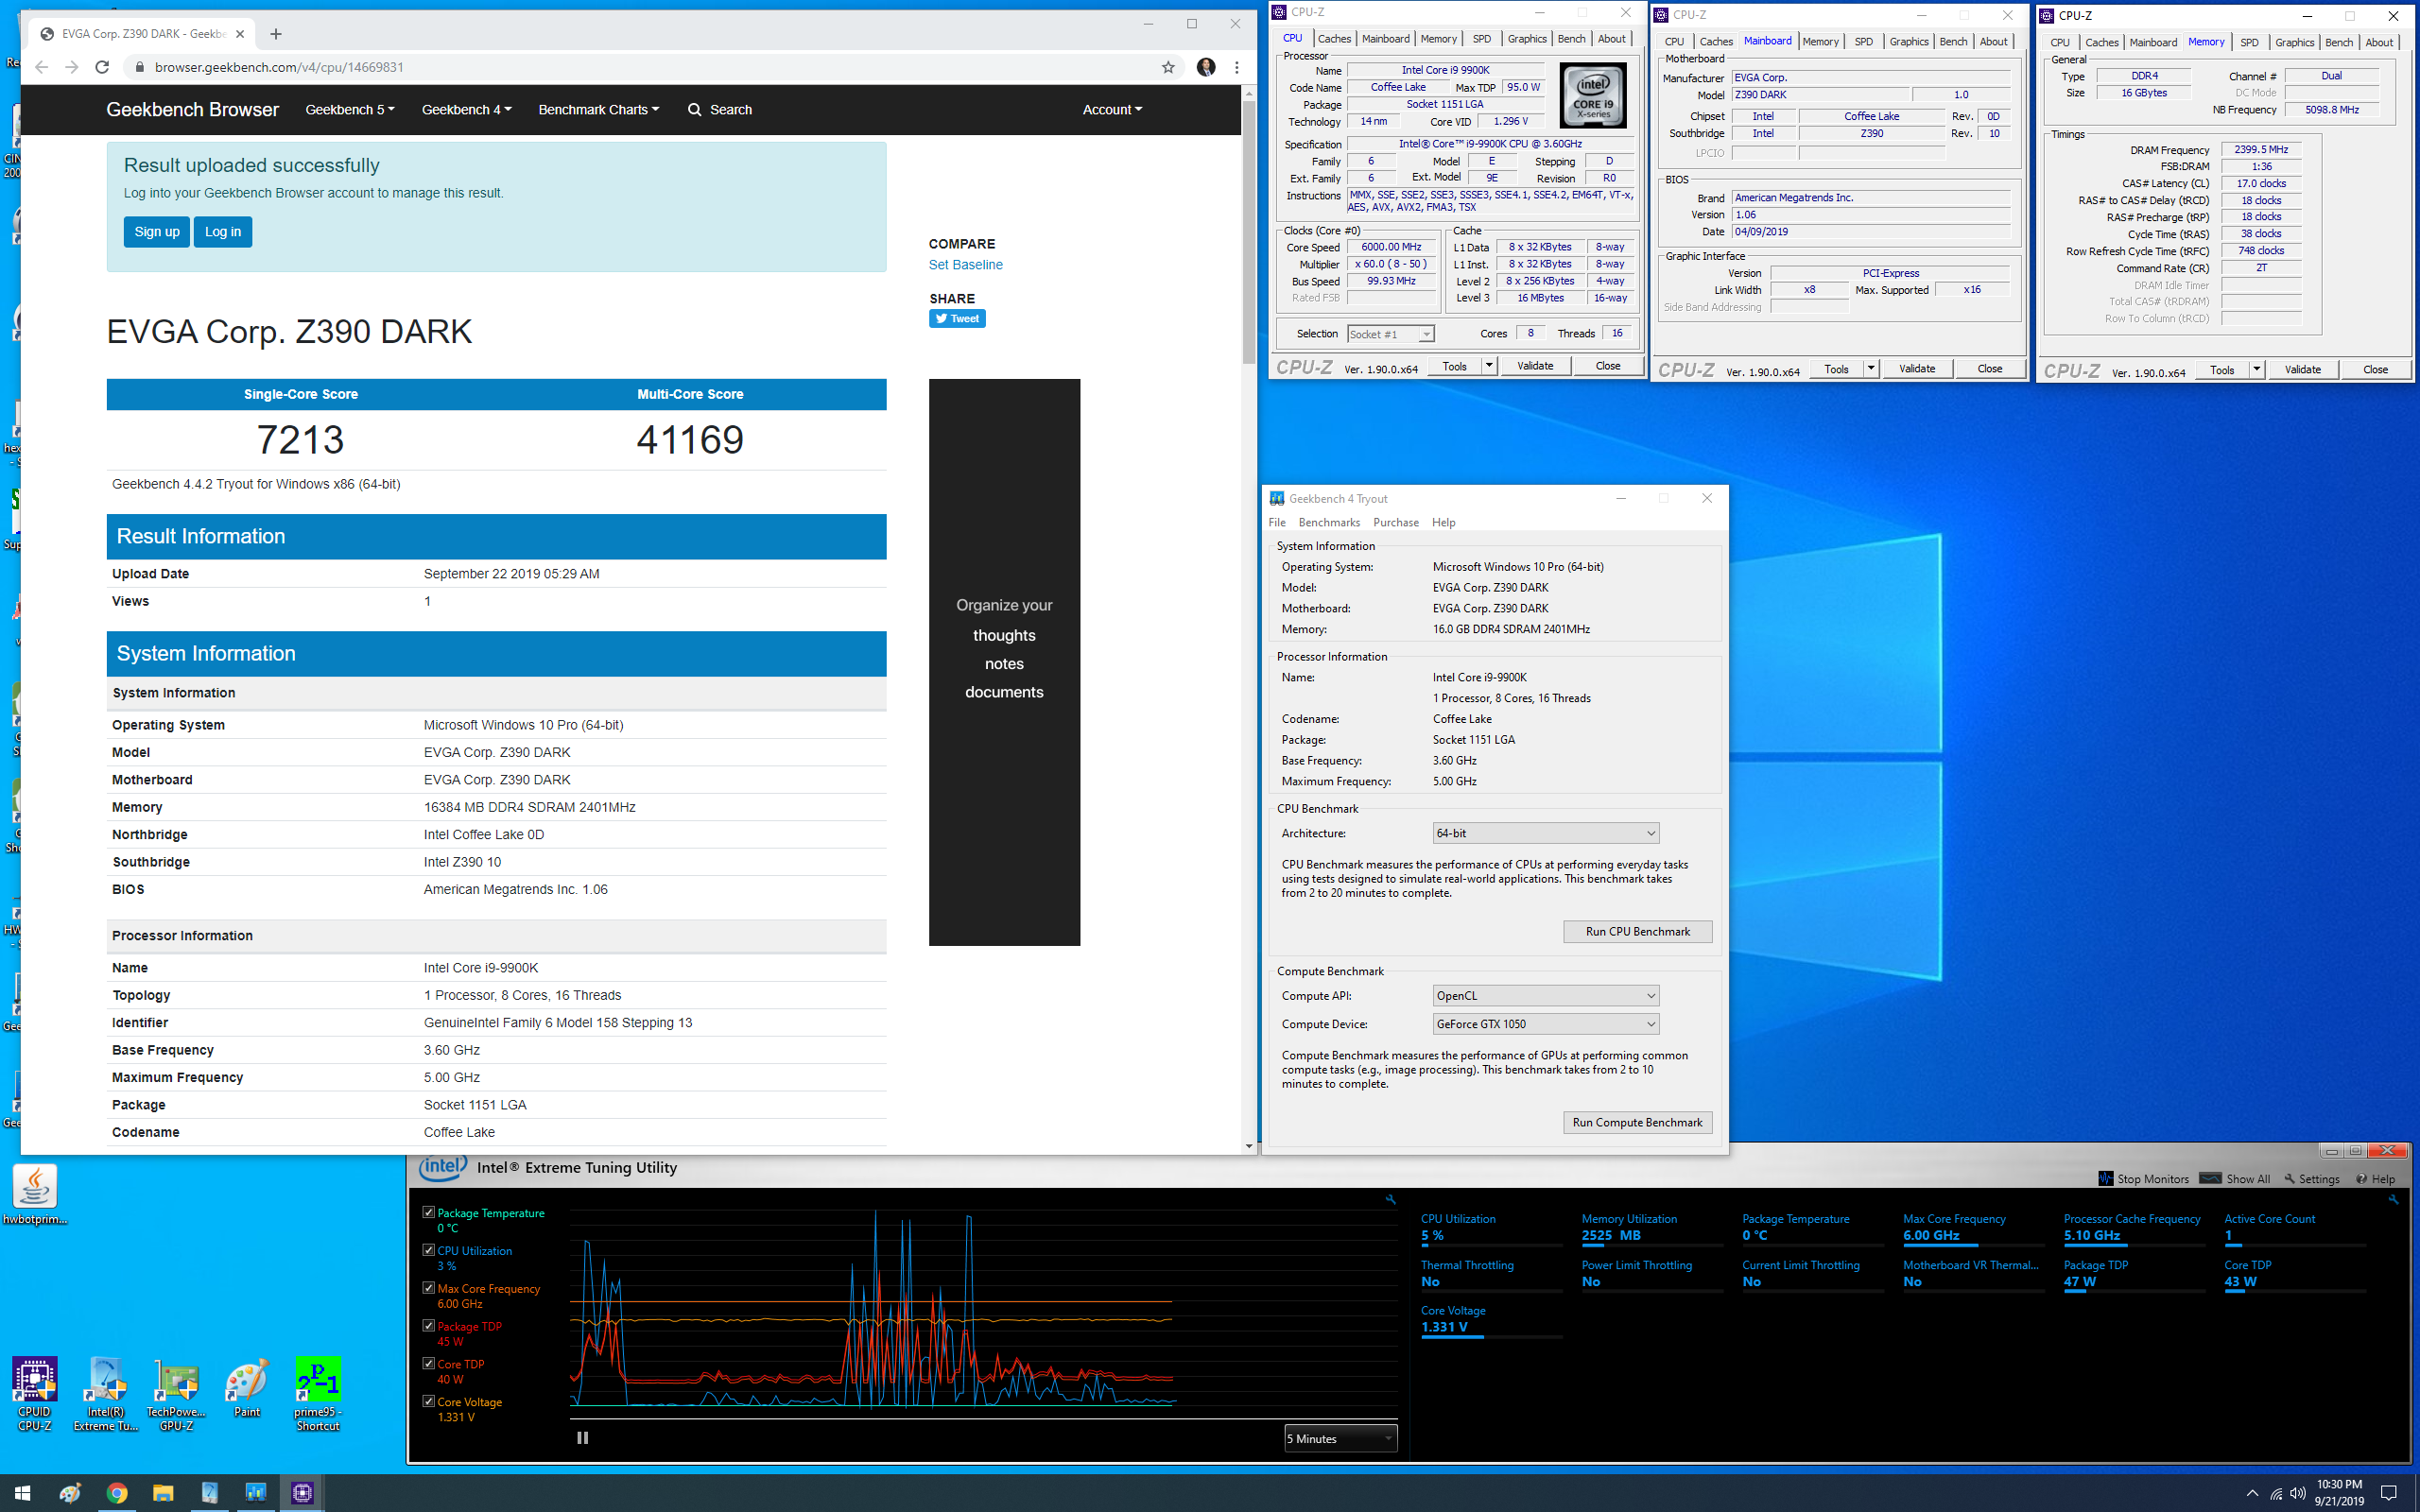The image size is (2420, 1512).
Task: Click volume icon in system tray
Action: pos(2297,1493)
